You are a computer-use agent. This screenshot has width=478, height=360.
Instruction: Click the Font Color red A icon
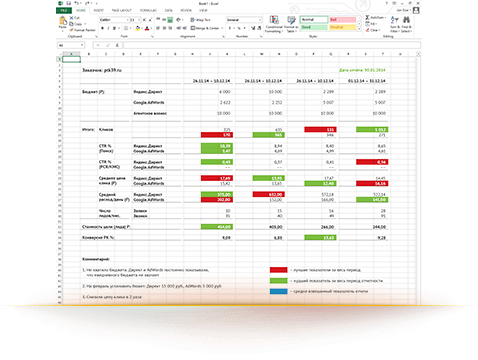pos(147,28)
